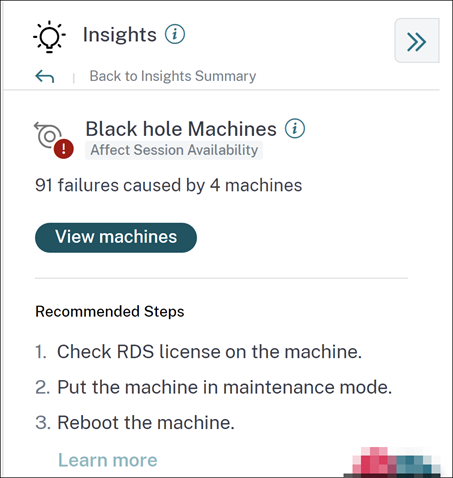The image size is (453, 478).
Task: Open info icon beside Black hole Machines
Action: tap(295, 128)
